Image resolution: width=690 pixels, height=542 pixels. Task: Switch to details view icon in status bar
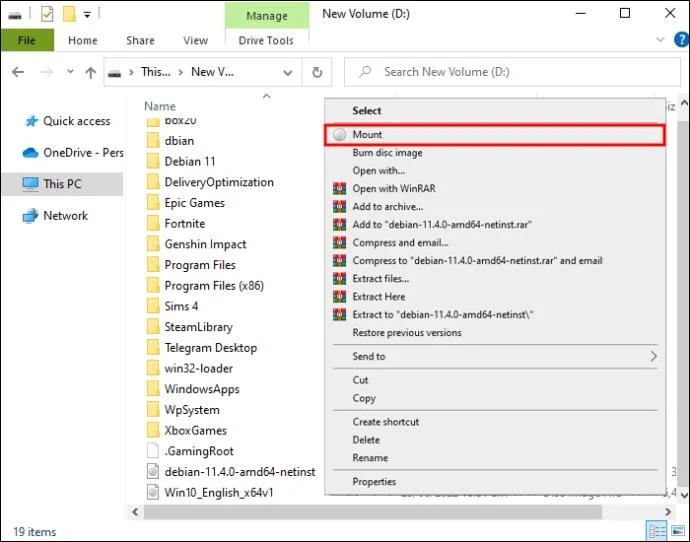(657, 531)
